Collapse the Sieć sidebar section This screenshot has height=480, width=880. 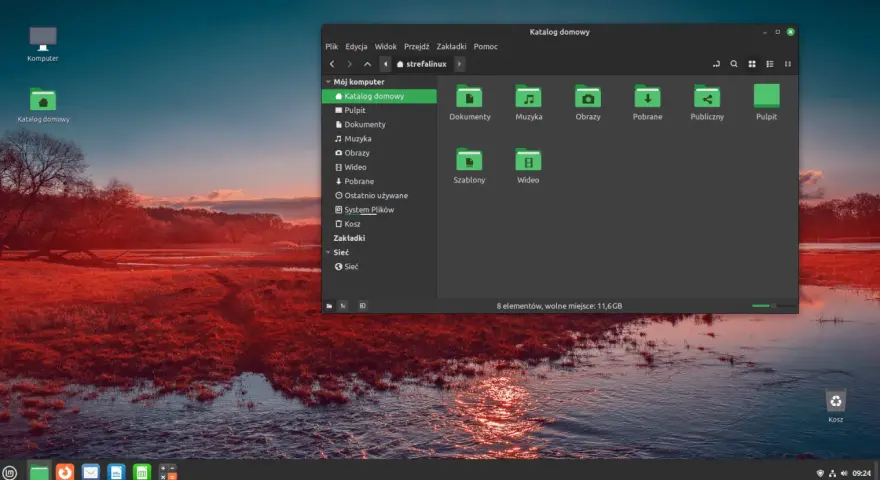pos(328,253)
